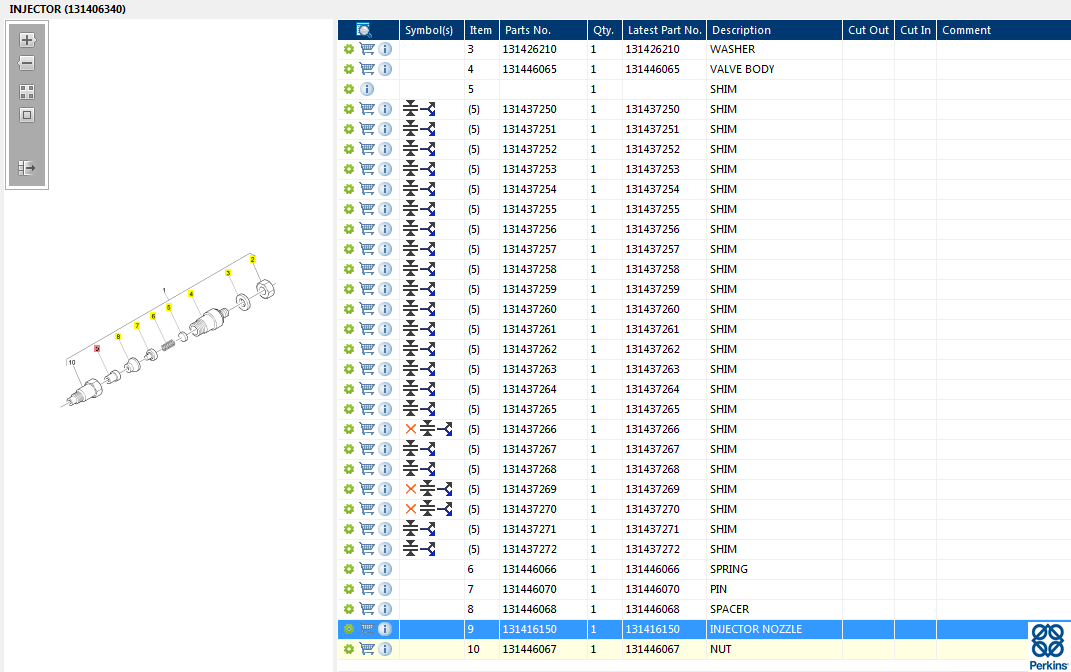Viewport: 1071px width, 672px height.
Task: Sort by Latest Part No. column header
Action: (x=664, y=30)
